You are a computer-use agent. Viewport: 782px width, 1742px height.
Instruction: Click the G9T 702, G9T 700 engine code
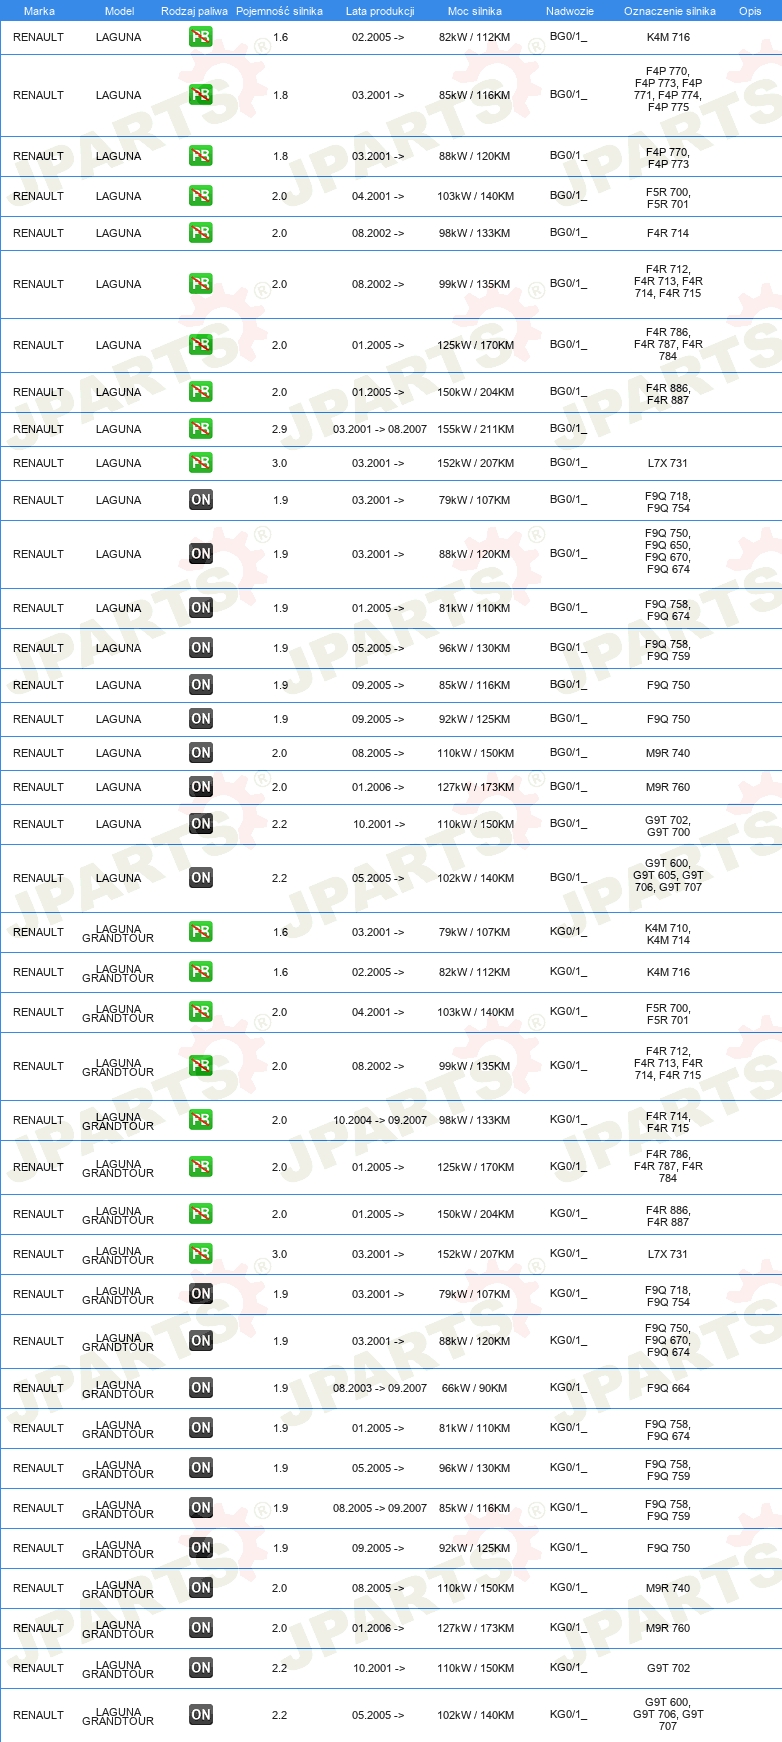coord(668,826)
